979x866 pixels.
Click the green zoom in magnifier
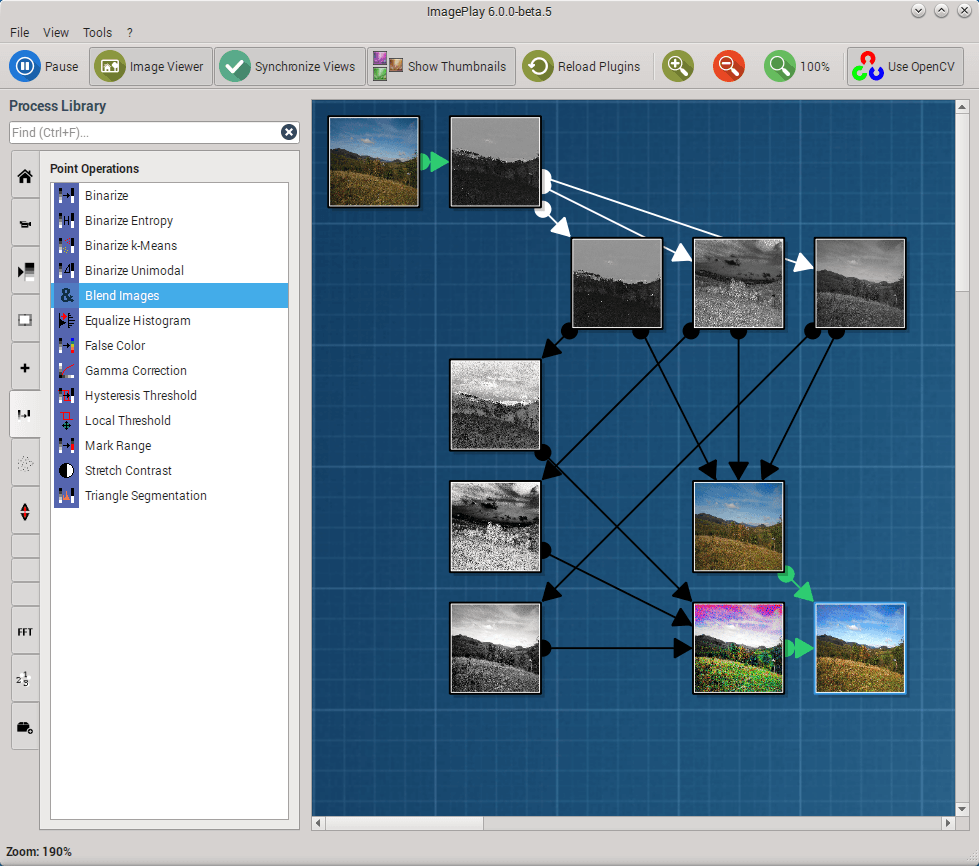(x=678, y=66)
